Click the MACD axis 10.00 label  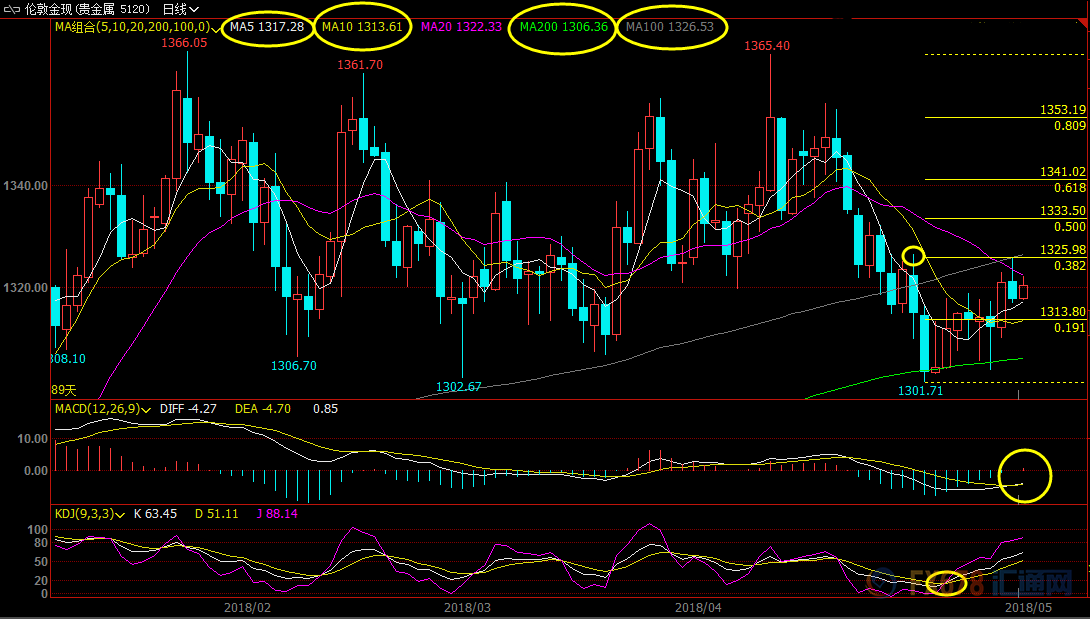coord(33,439)
